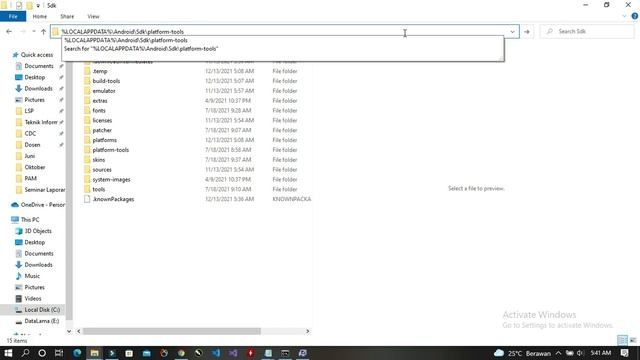The height and width of the screenshot is (360, 640).
Task: Switch to large icons view layout
Action: click(633, 340)
